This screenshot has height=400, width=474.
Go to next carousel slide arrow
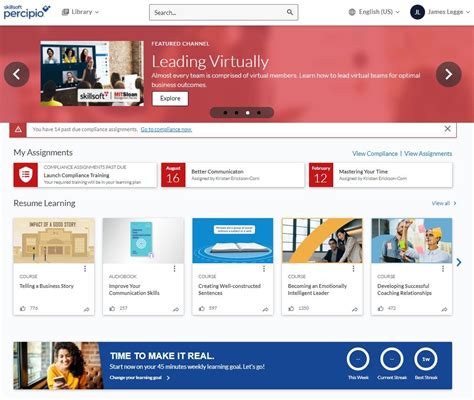coord(448,74)
